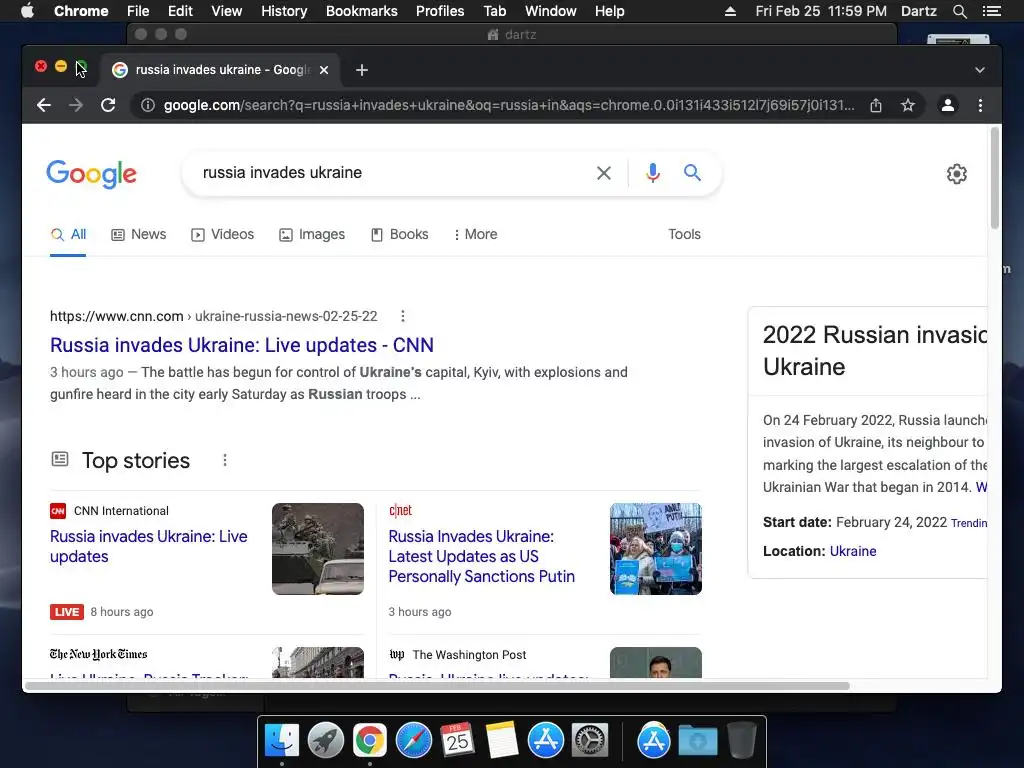Go back using the browser back arrow
Viewport: 1024px width, 768px height.
(44, 105)
